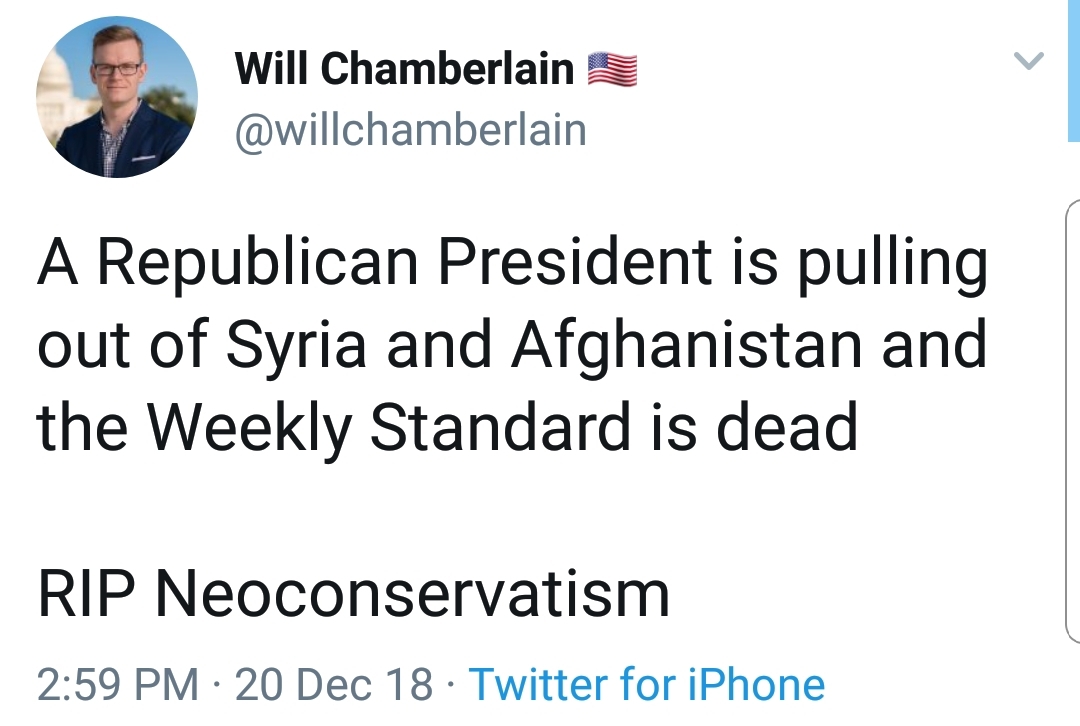Click the word Afghanistan in the tweet
Screen dimensions: 1080x726
click(x=687, y=344)
